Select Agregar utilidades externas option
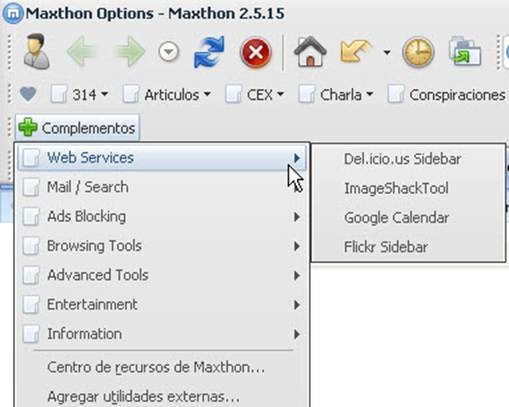509x407 pixels. tap(143, 396)
